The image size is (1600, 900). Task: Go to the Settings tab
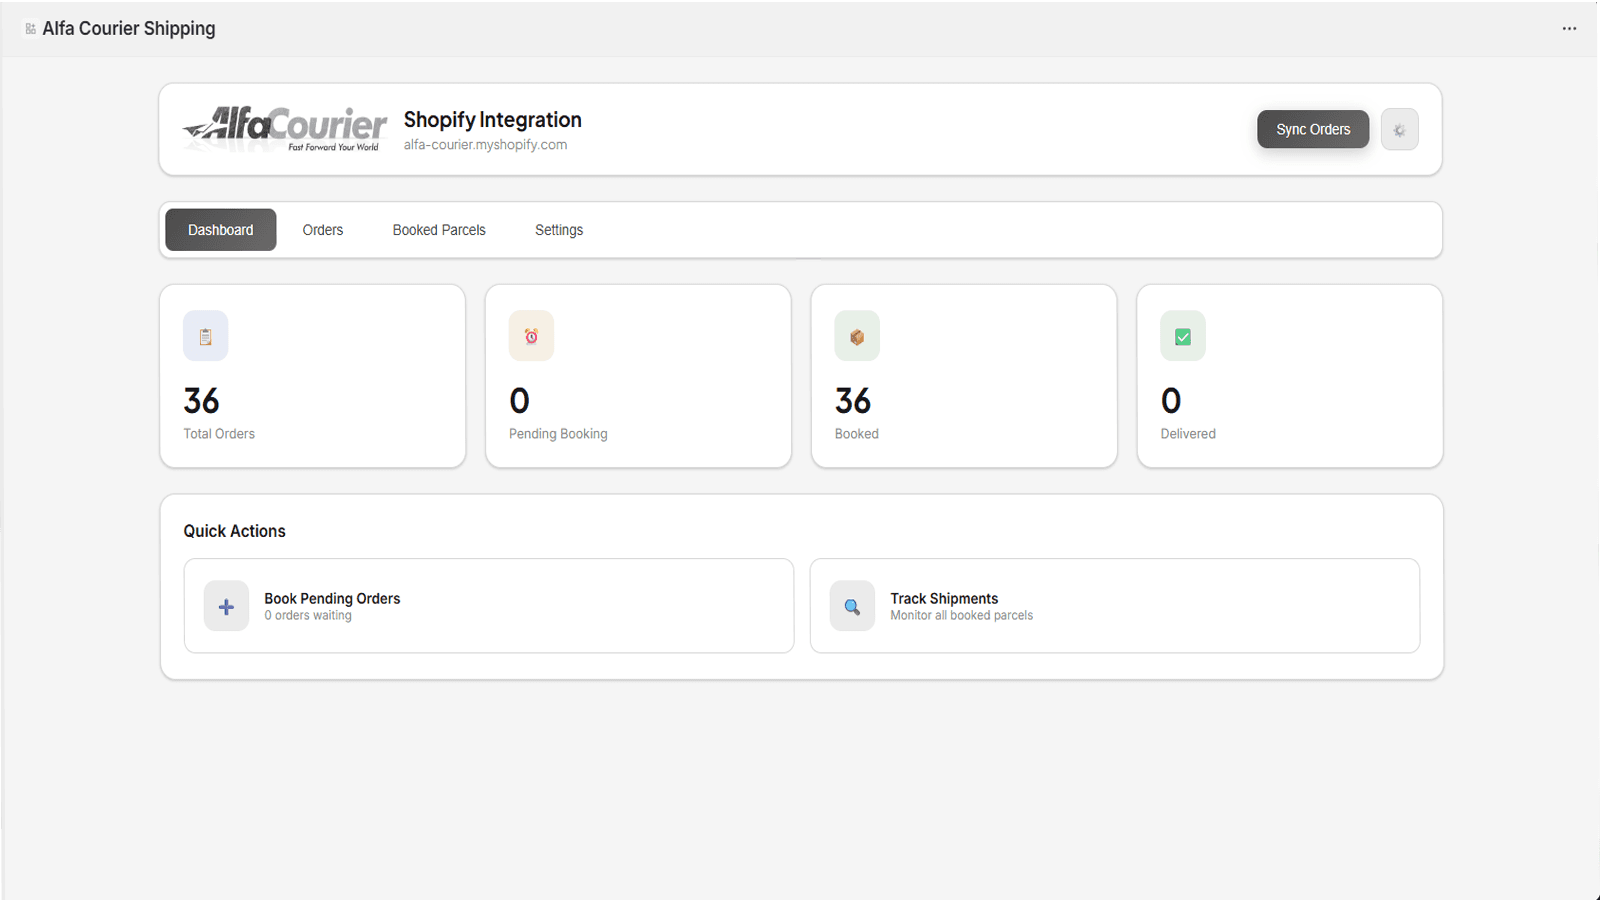point(559,230)
